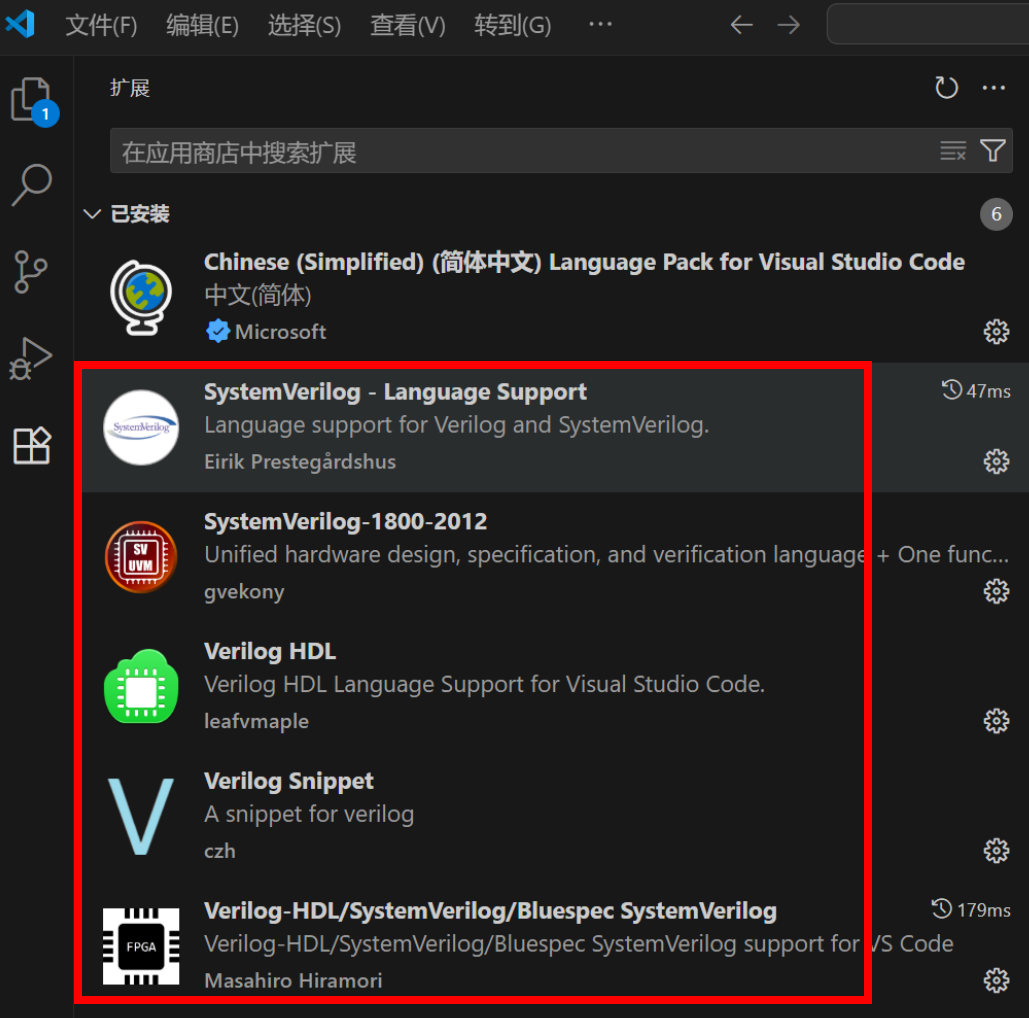Open the extension filter menu

point(993,151)
